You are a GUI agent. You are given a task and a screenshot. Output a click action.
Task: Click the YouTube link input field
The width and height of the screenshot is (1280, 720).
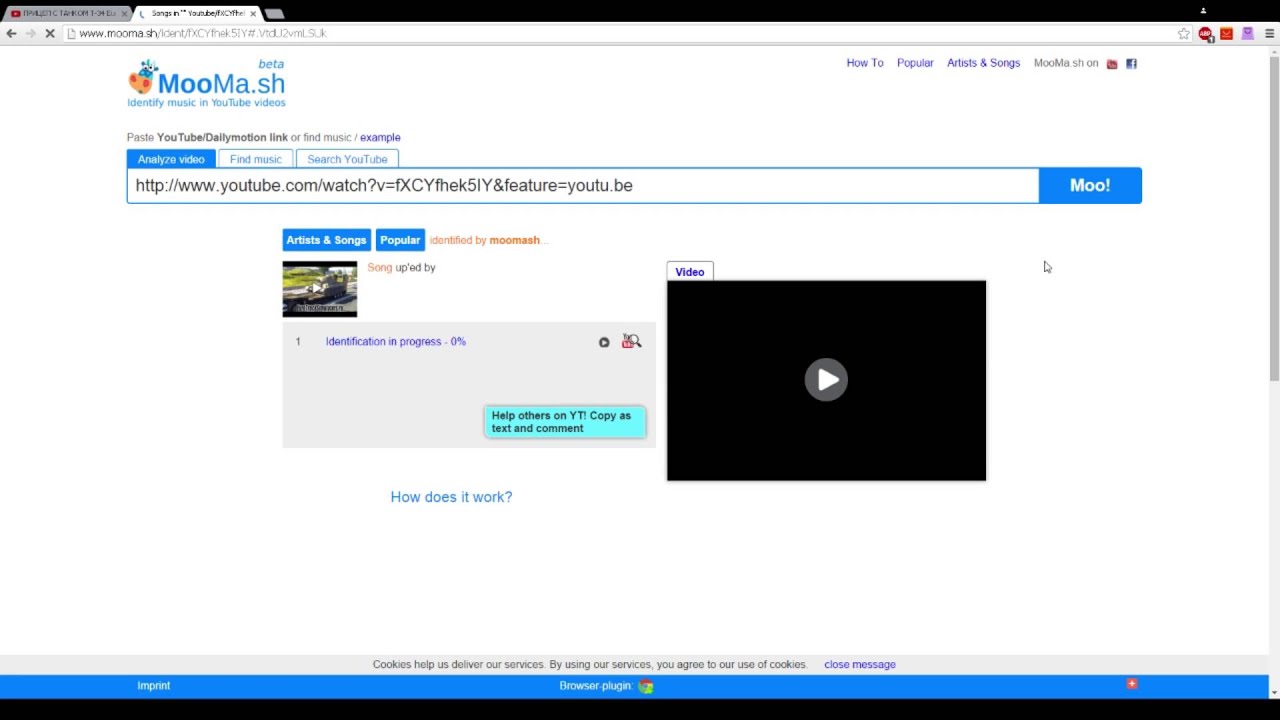(x=583, y=185)
